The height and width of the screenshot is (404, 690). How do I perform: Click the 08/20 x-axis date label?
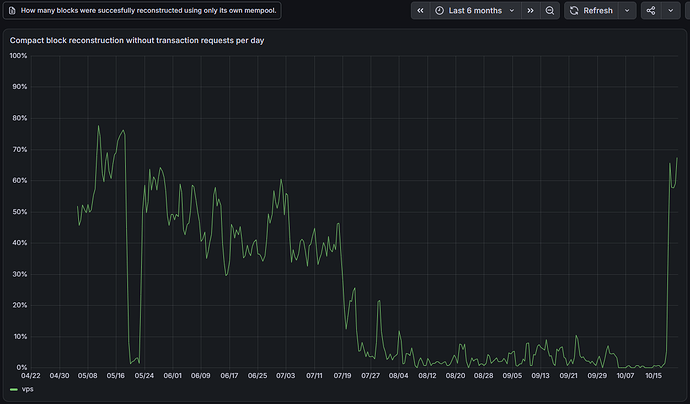click(455, 376)
